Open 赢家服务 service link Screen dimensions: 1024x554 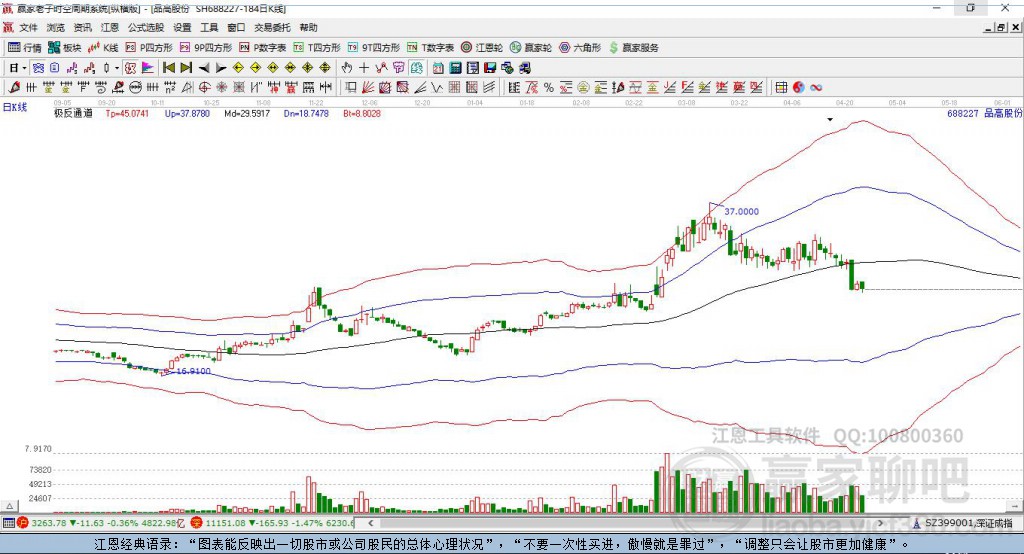coord(633,48)
